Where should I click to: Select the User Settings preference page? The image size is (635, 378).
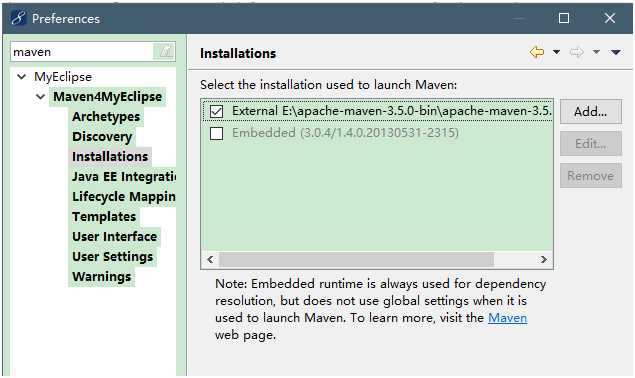113,257
